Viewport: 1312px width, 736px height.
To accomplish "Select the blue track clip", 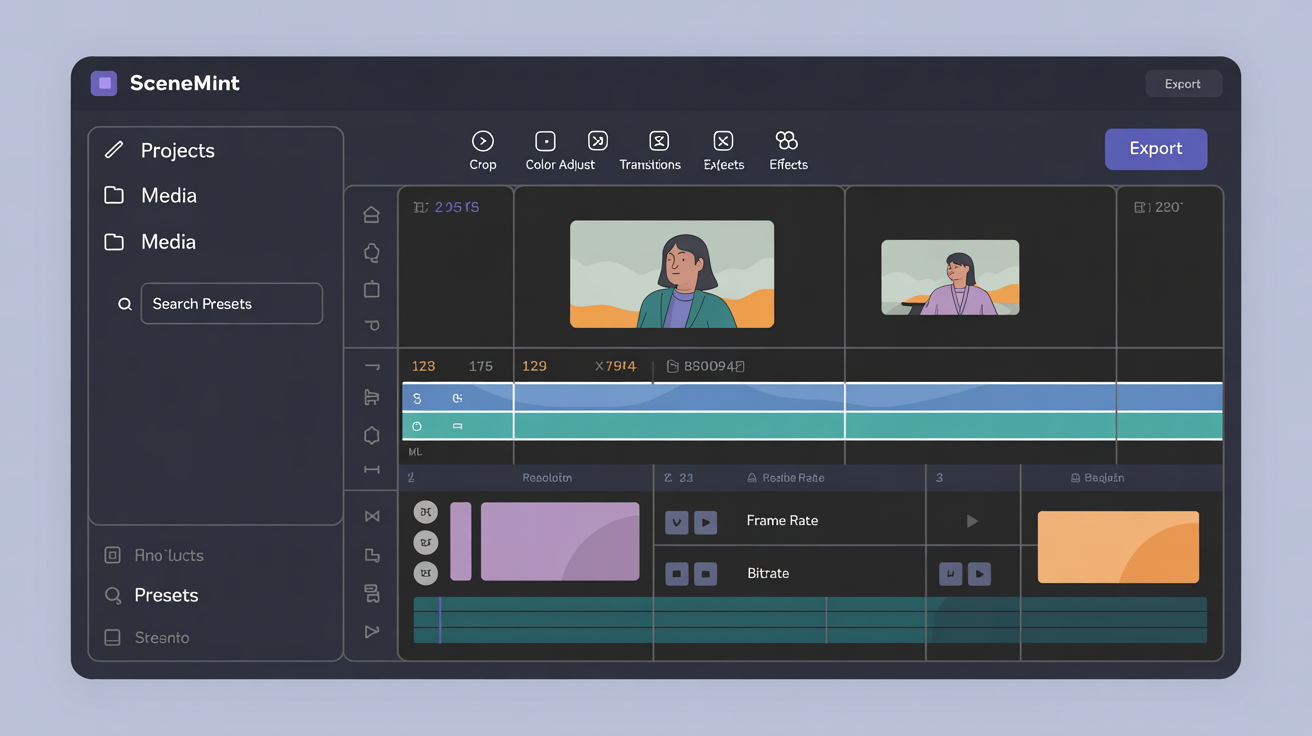I will click(812, 397).
